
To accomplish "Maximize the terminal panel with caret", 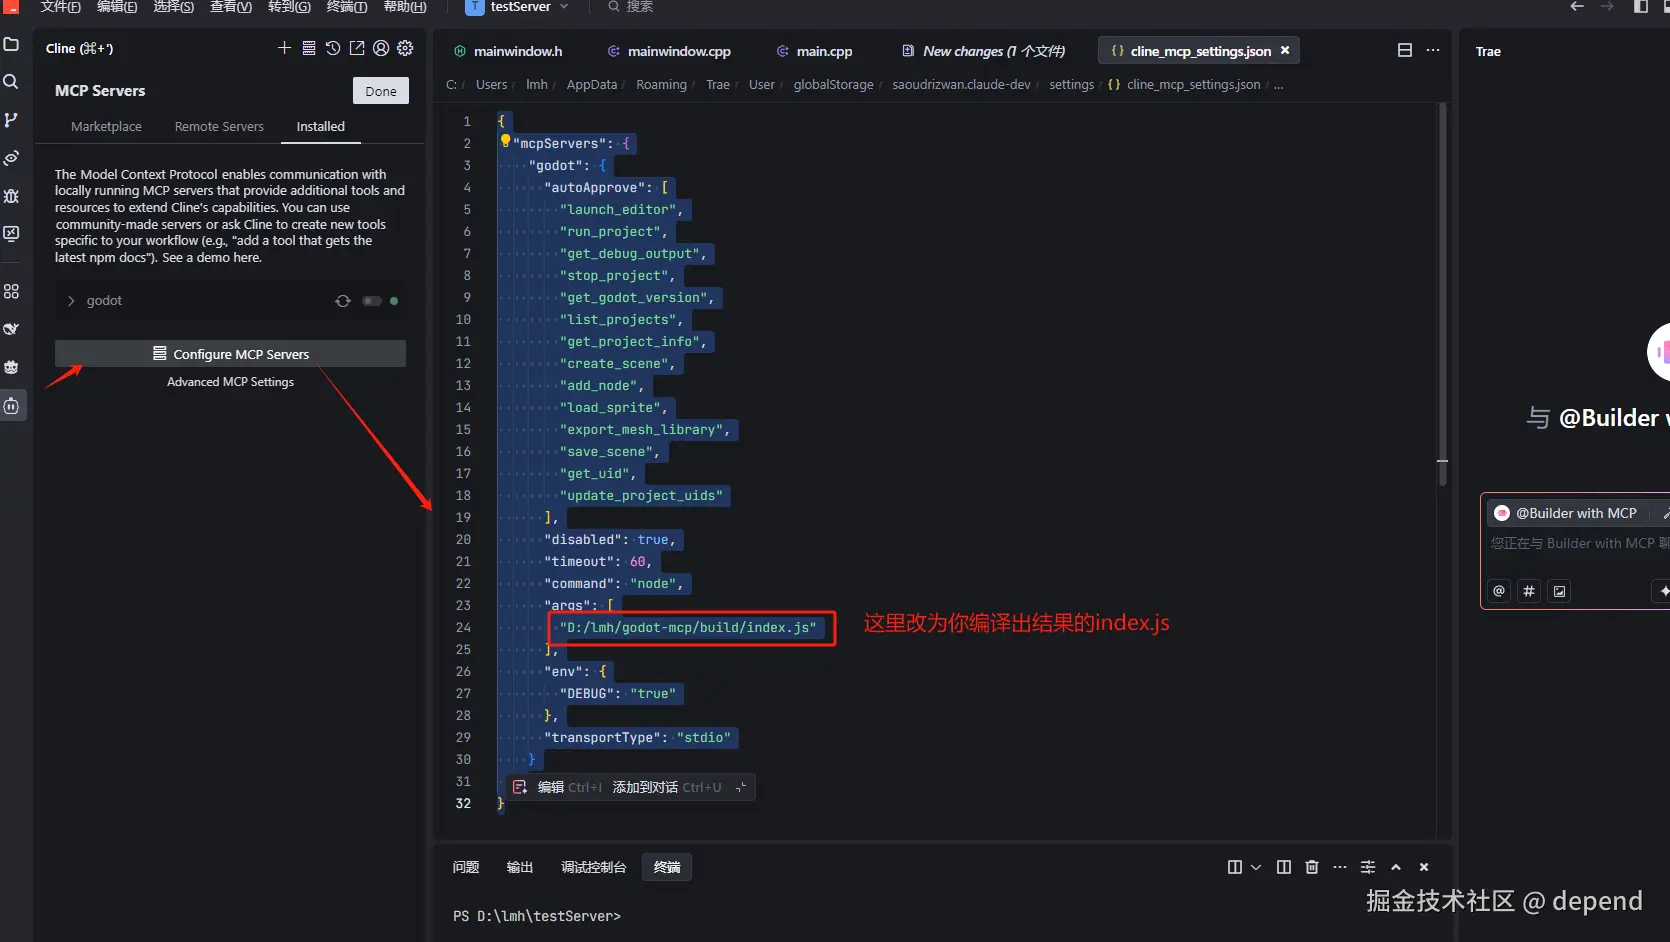I will [1396, 867].
